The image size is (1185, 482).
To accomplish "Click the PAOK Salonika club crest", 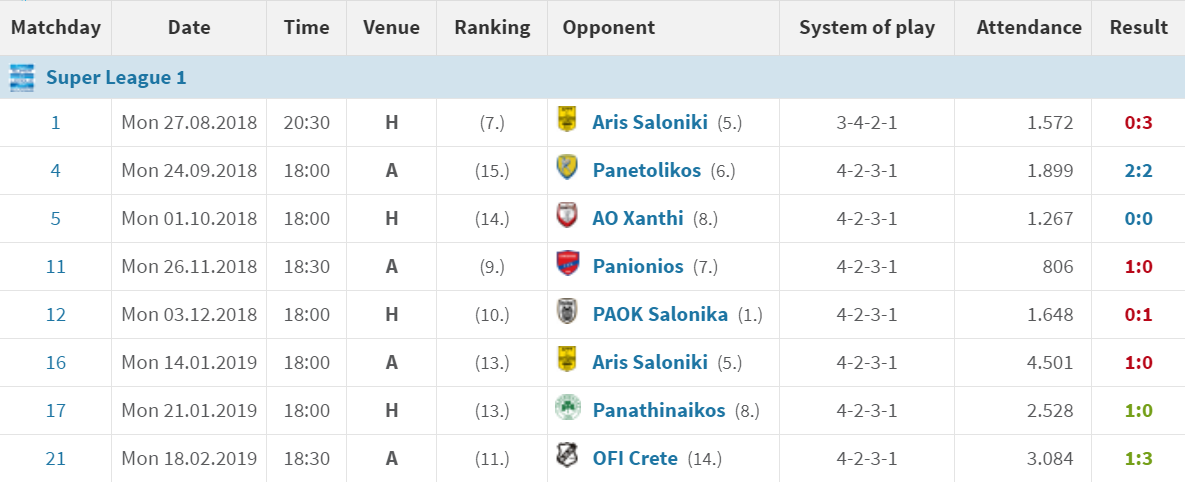I will (x=566, y=312).
